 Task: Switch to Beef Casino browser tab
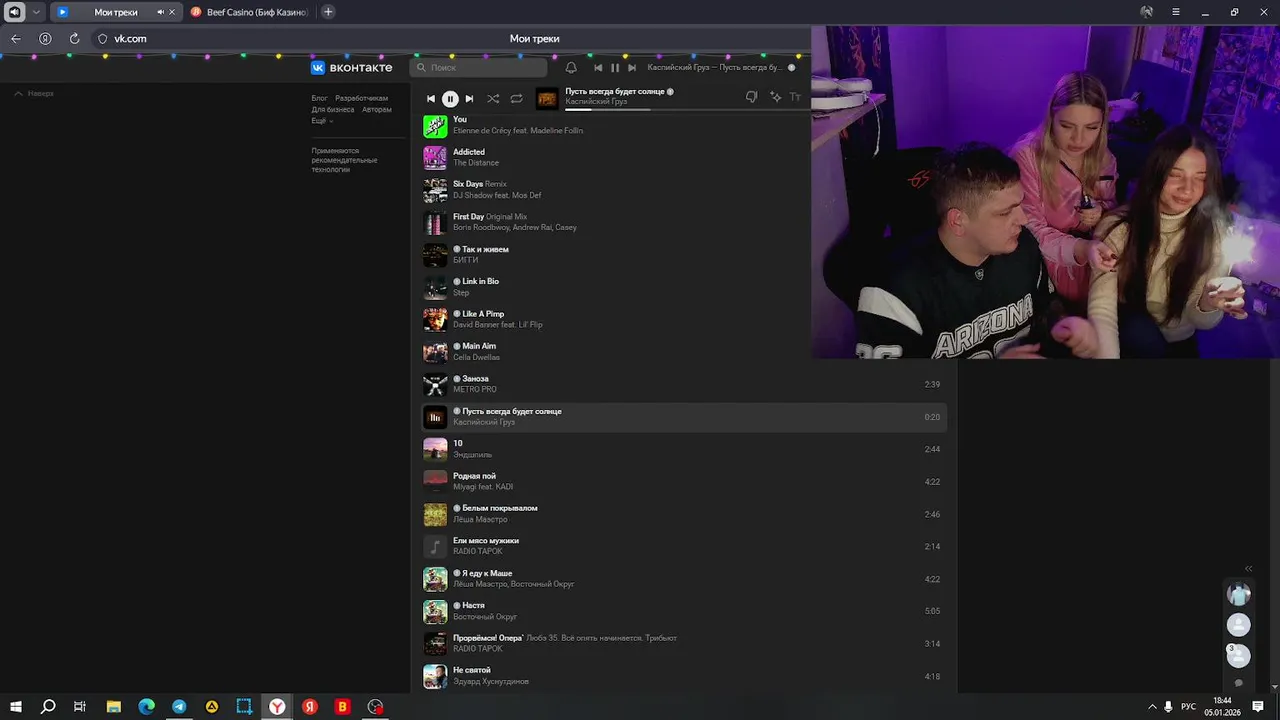[x=249, y=12]
